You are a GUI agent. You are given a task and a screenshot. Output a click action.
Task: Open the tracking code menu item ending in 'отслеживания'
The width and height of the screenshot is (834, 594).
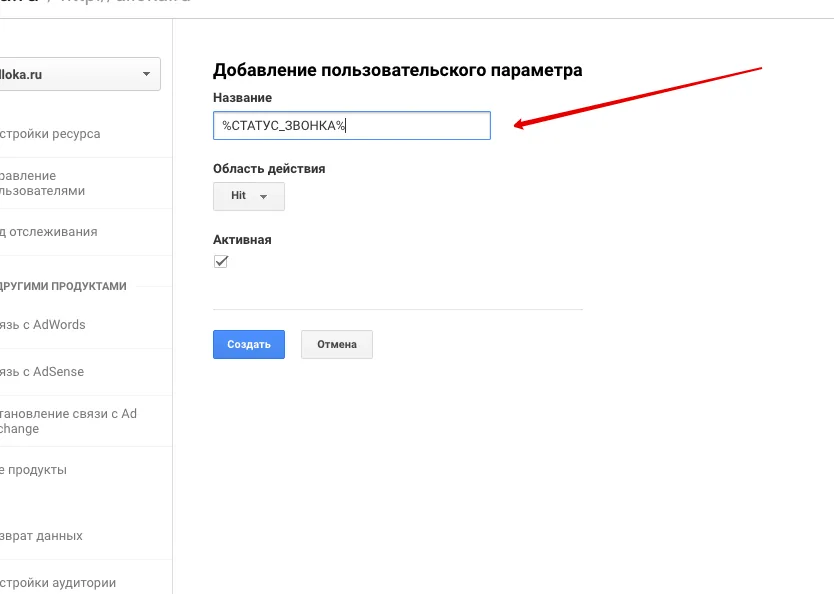48,232
